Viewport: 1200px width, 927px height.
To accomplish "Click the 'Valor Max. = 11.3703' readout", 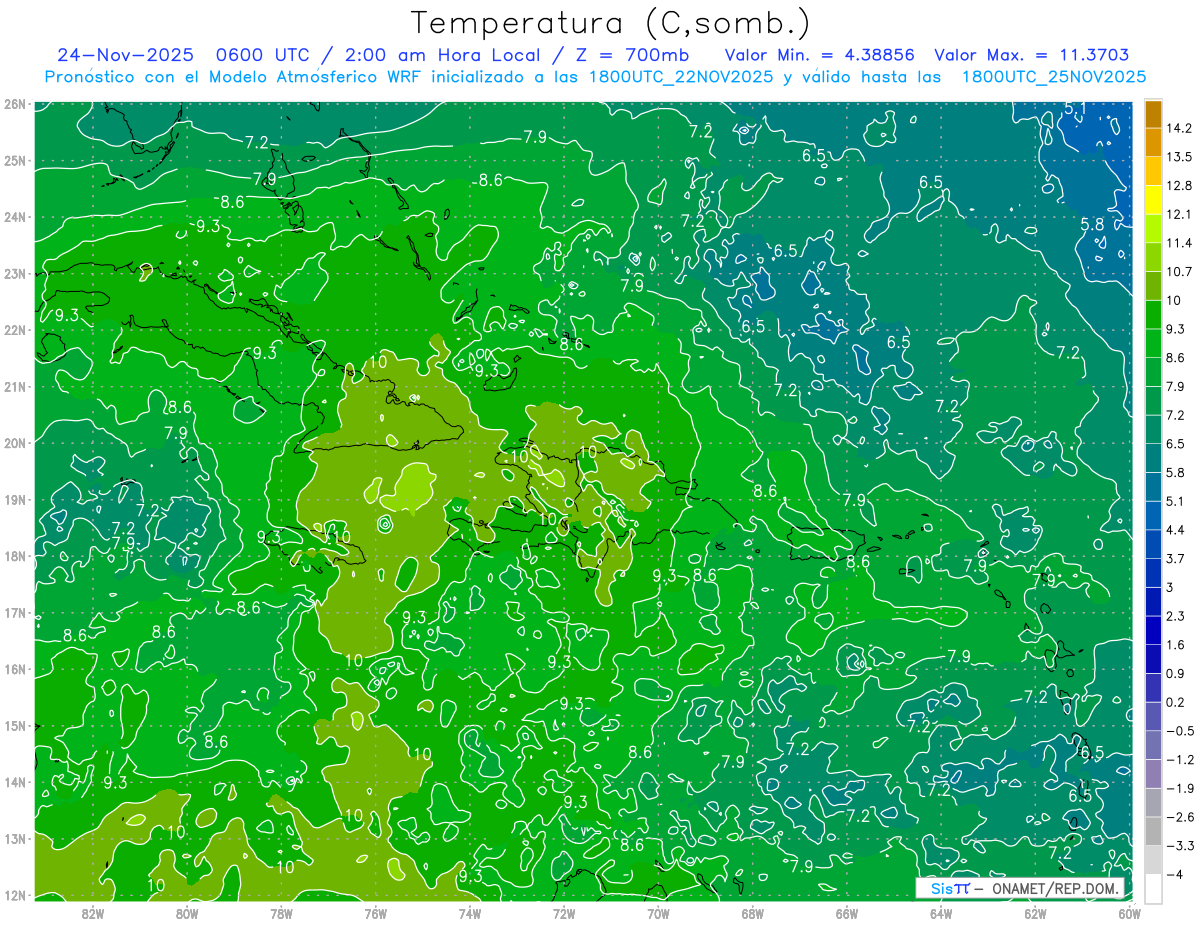I will click(x=1033, y=55).
